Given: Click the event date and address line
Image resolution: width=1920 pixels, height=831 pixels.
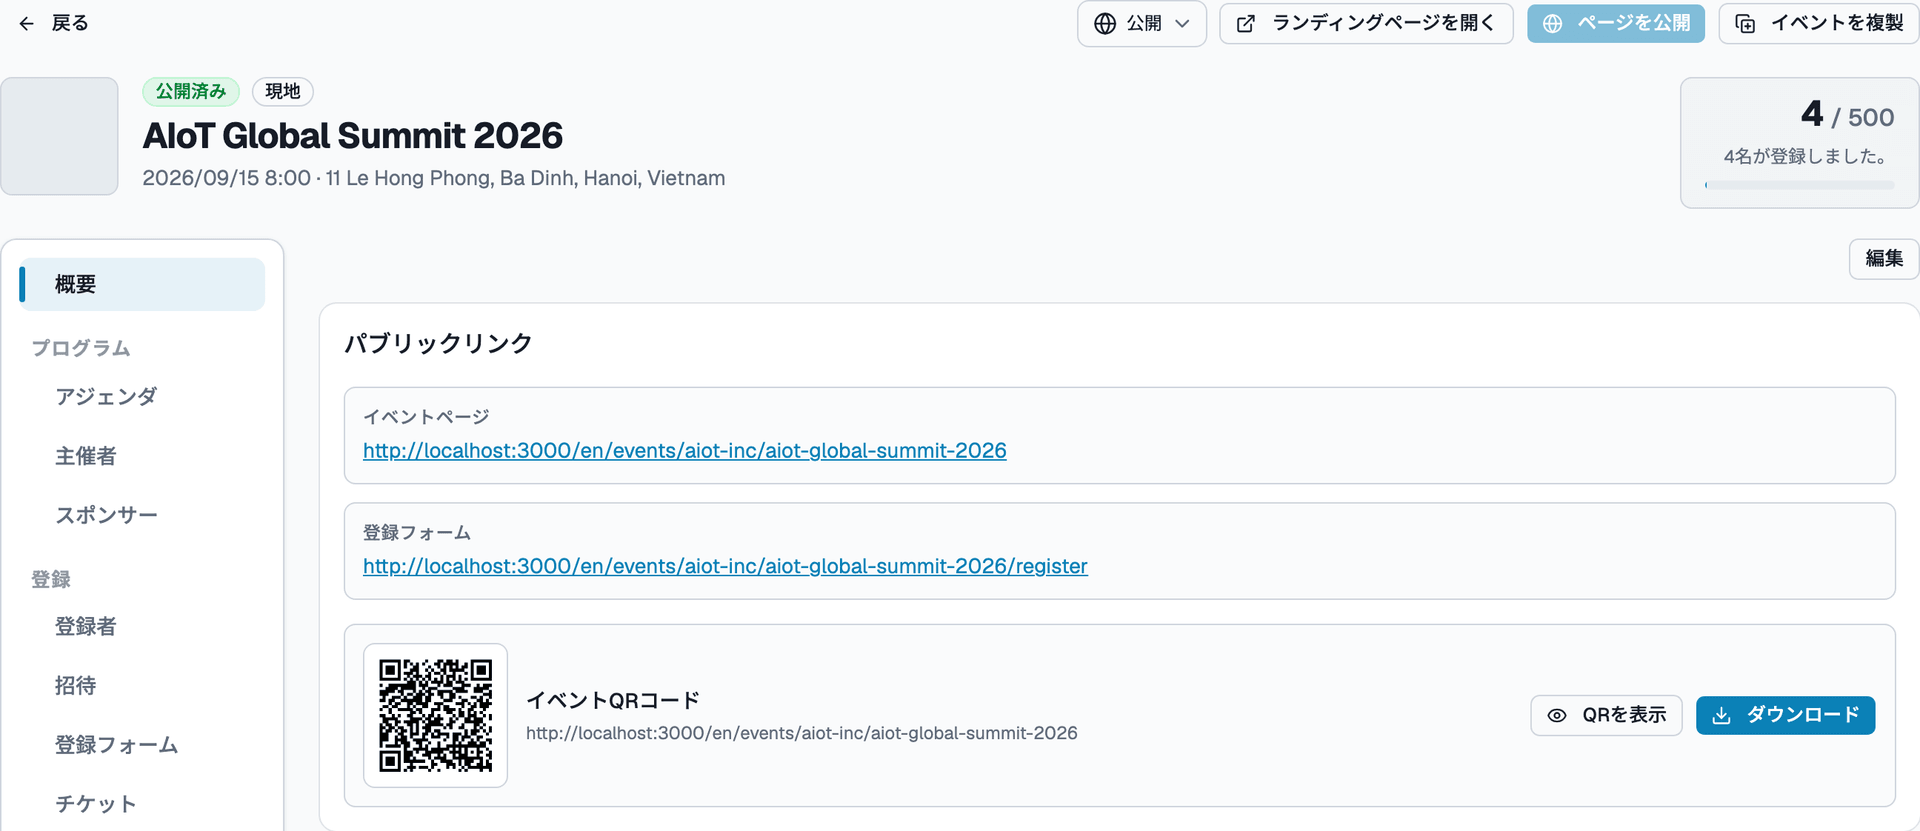Looking at the screenshot, I should (x=434, y=178).
